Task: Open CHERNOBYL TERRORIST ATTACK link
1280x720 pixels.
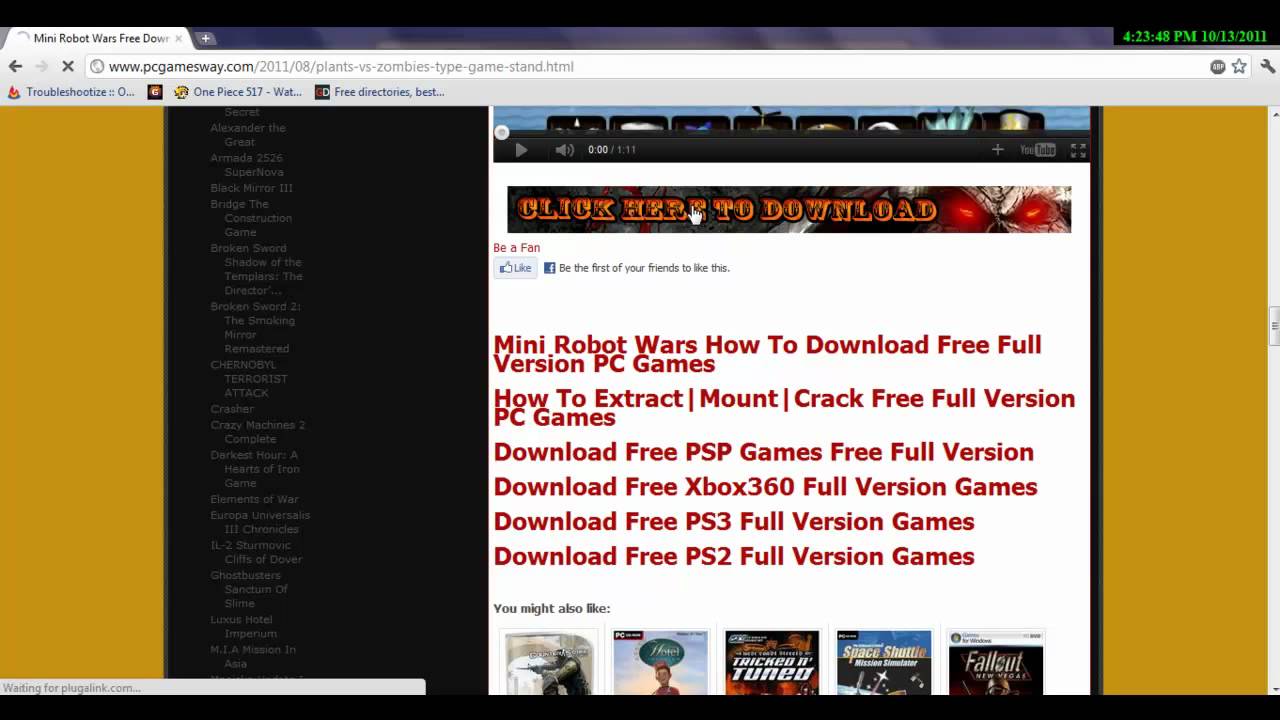Action: (x=249, y=379)
